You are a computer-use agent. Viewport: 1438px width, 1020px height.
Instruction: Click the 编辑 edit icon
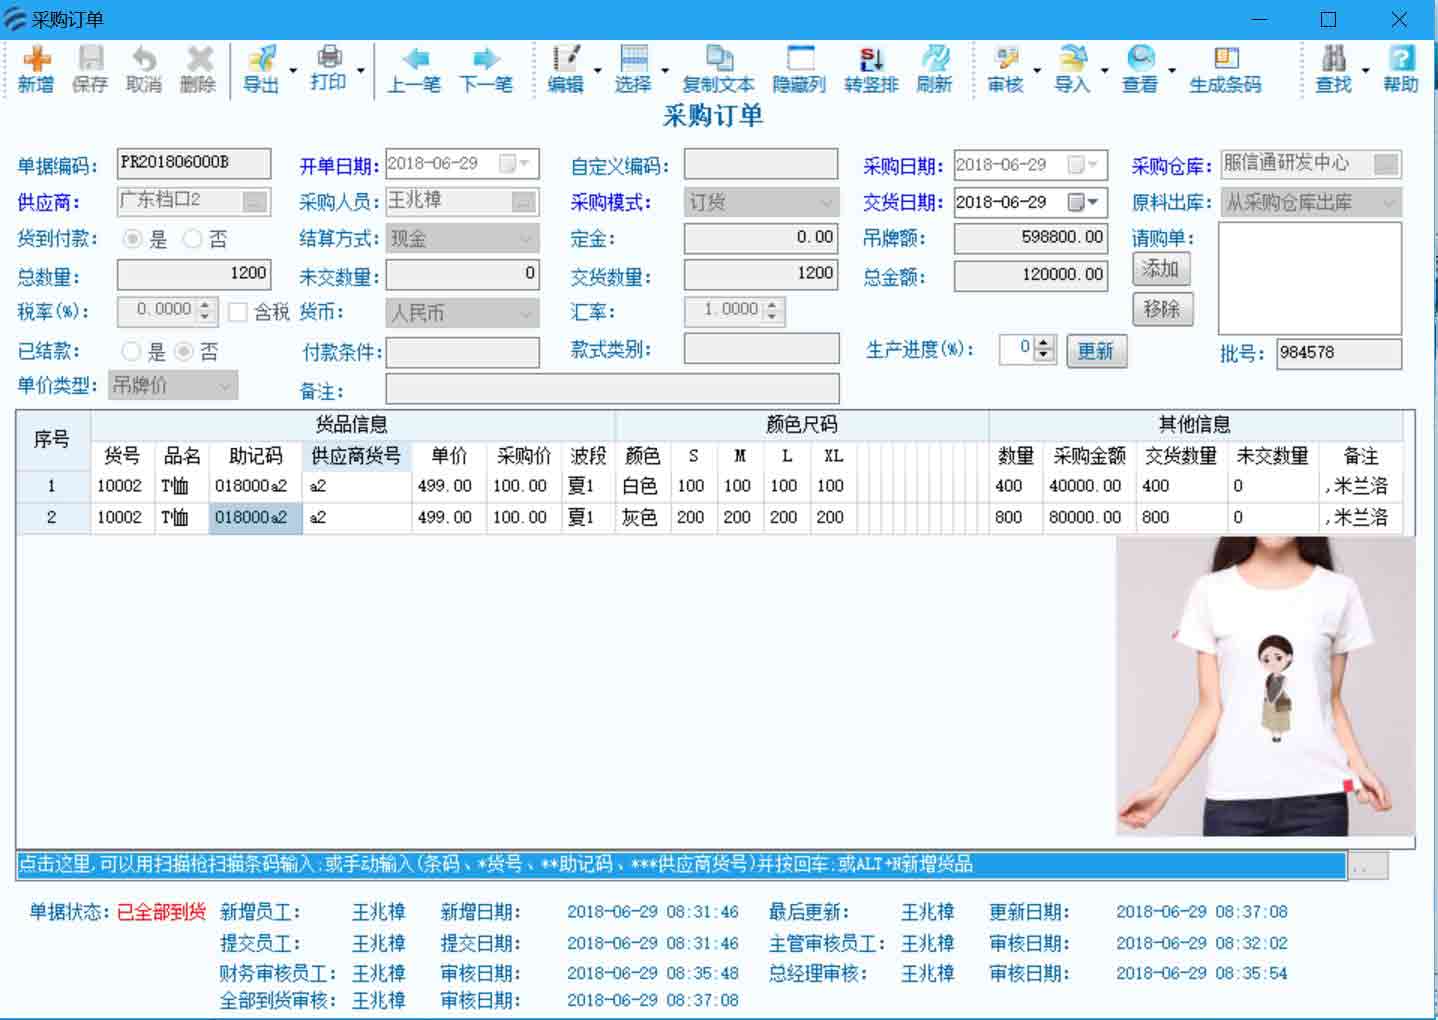[565, 70]
